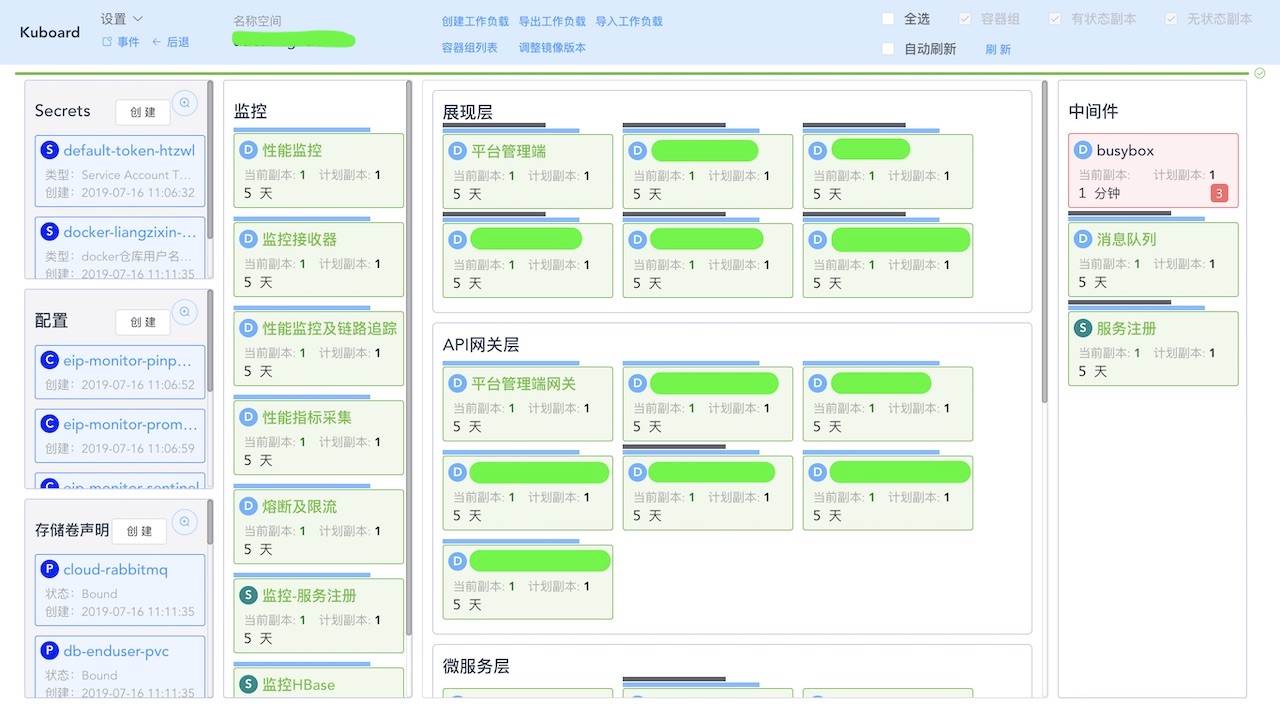Open the 容器组列表 view

468,47
